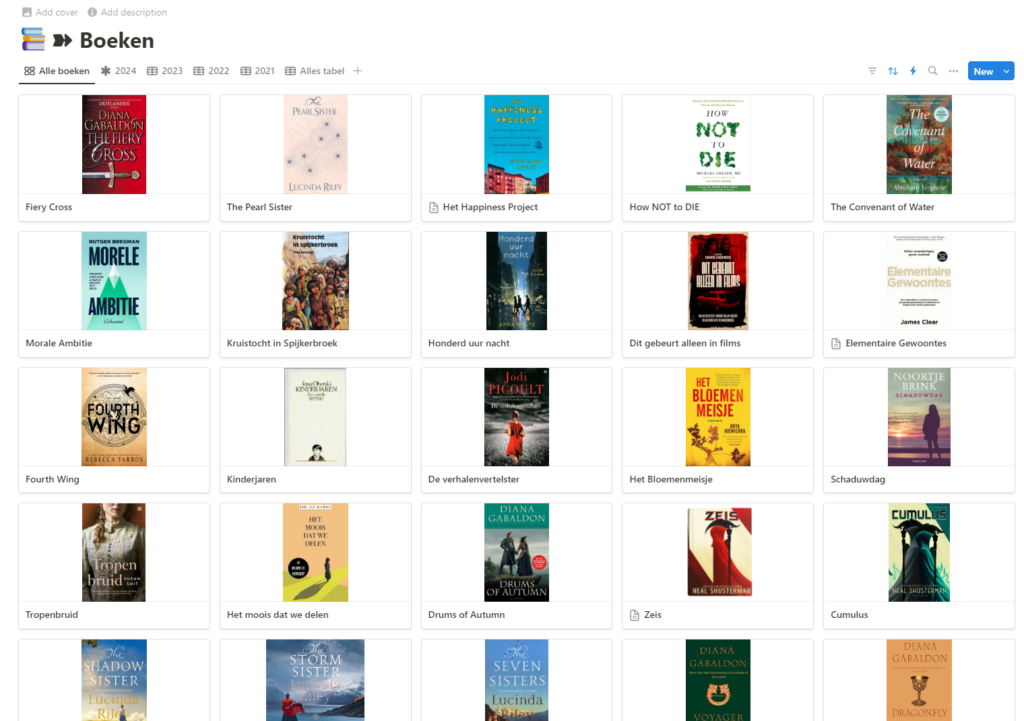1024x721 pixels.
Task: Click page icon beside Elementaire Gewoontes
Action: 835,344
